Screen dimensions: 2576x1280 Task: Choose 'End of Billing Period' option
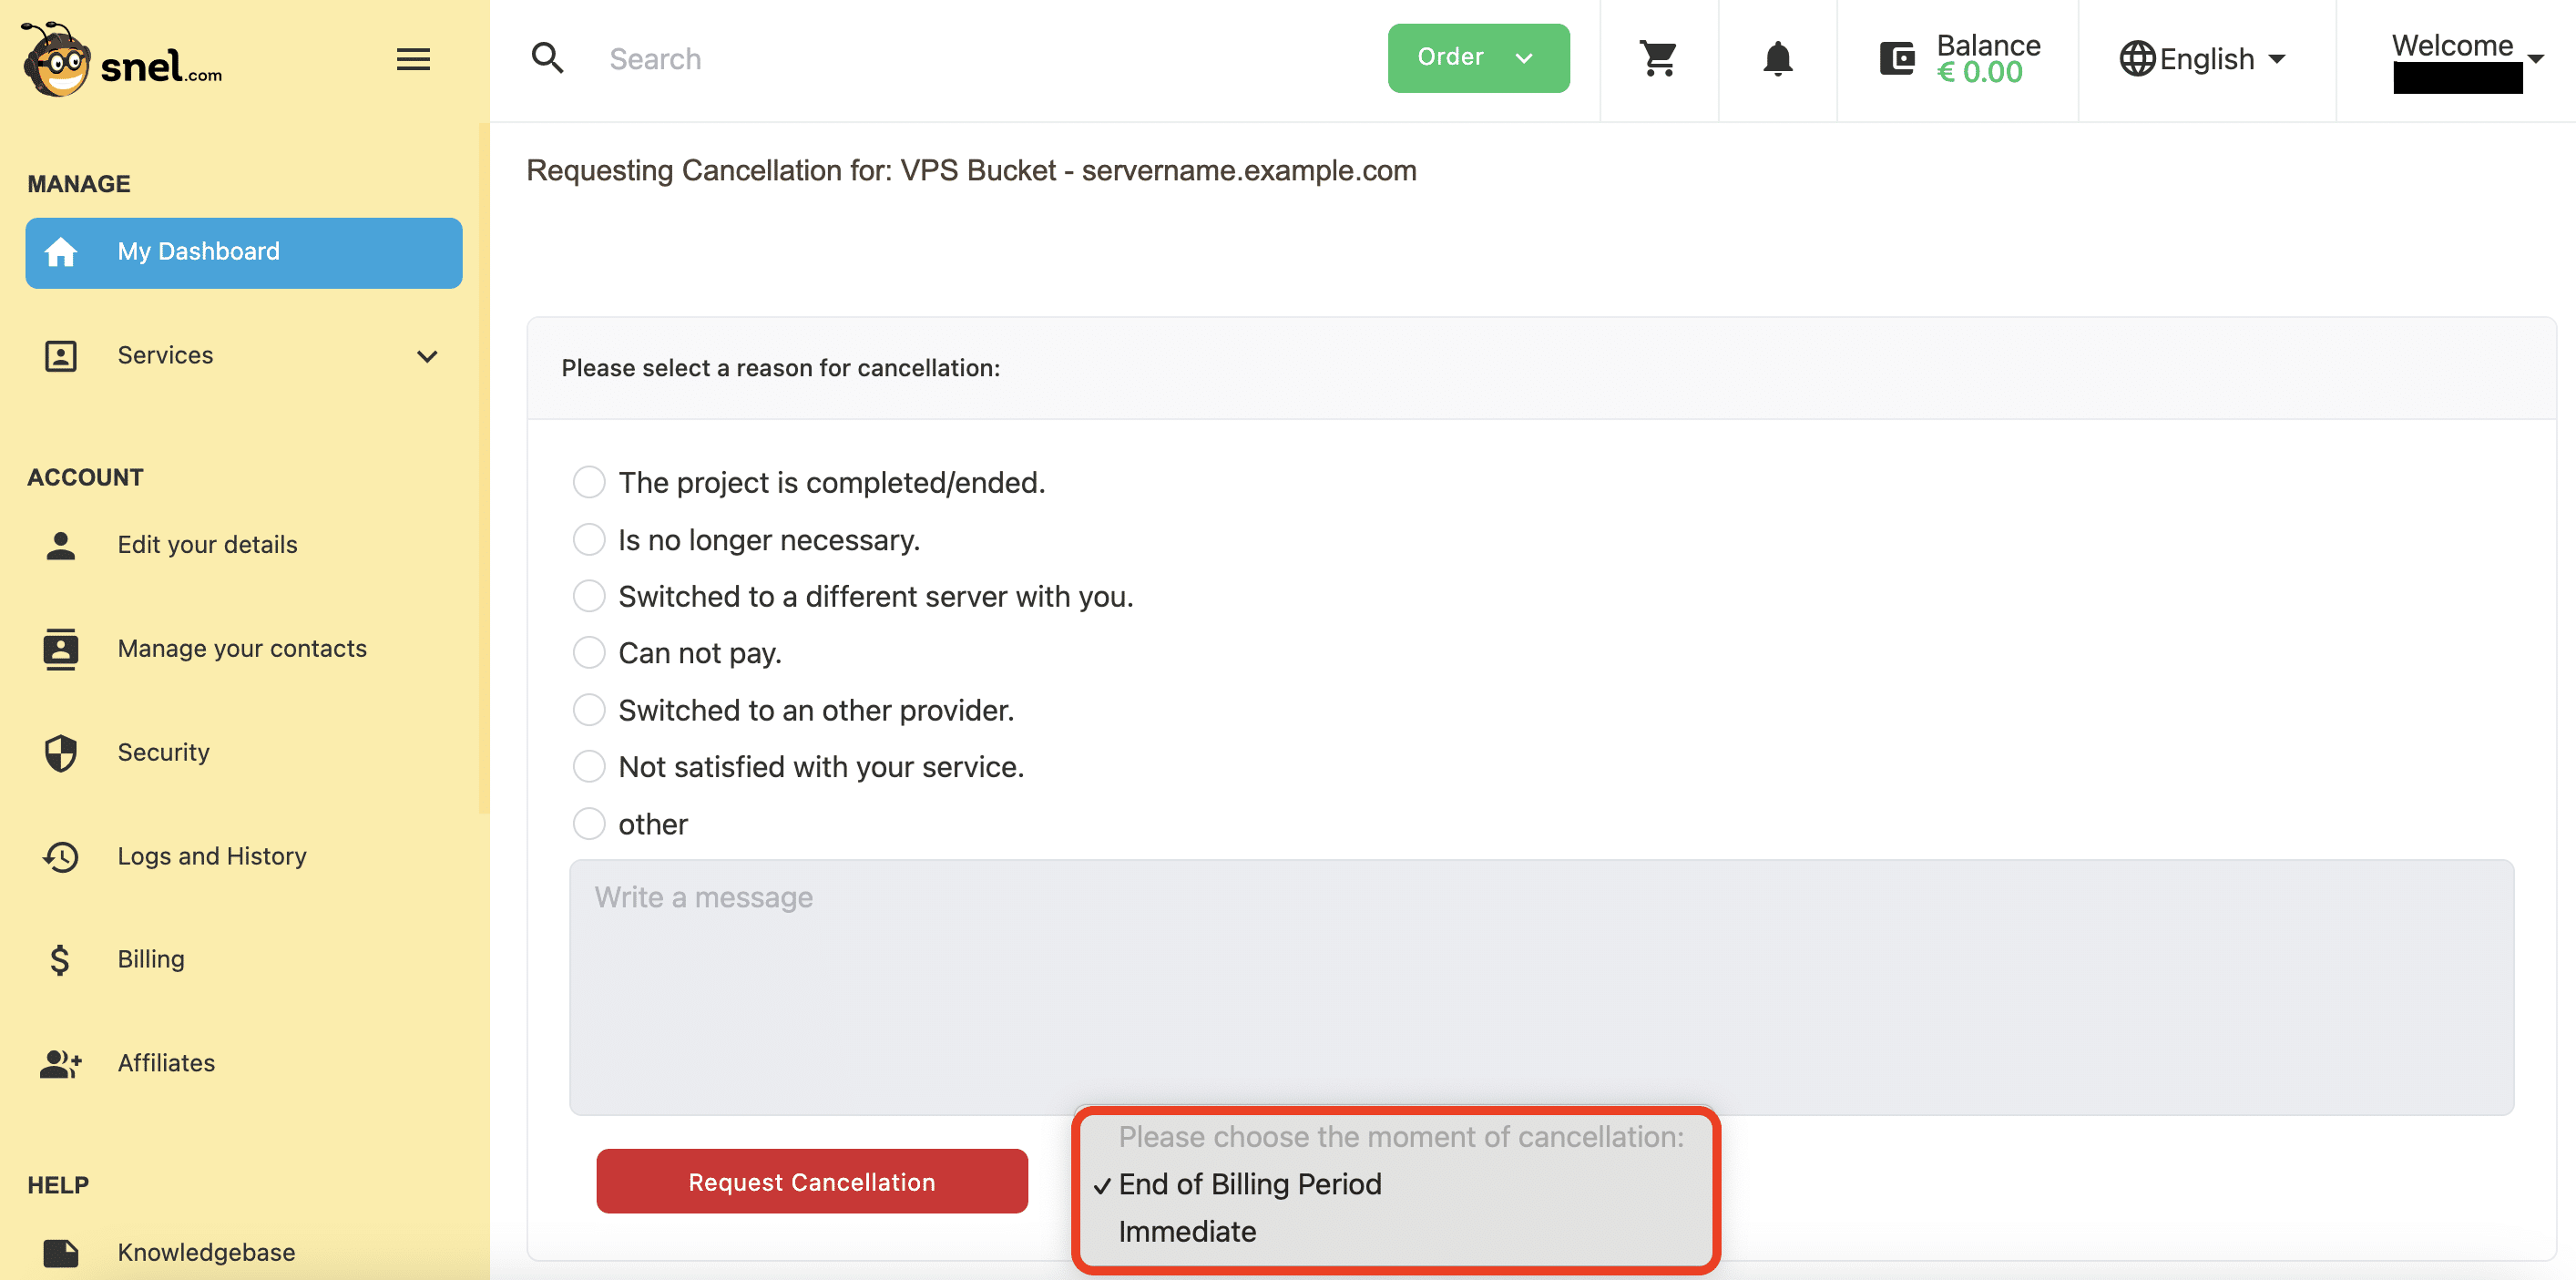(x=1250, y=1184)
